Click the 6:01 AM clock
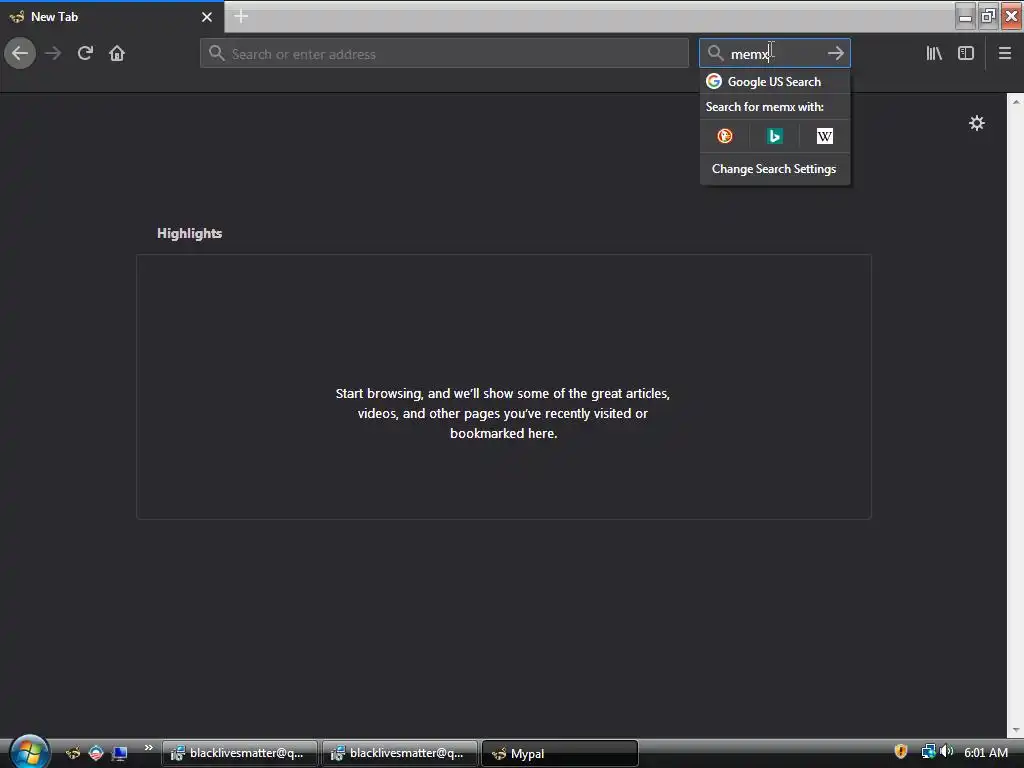This screenshot has height=768, width=1024. pyautogui.click(x=985, y=752)
